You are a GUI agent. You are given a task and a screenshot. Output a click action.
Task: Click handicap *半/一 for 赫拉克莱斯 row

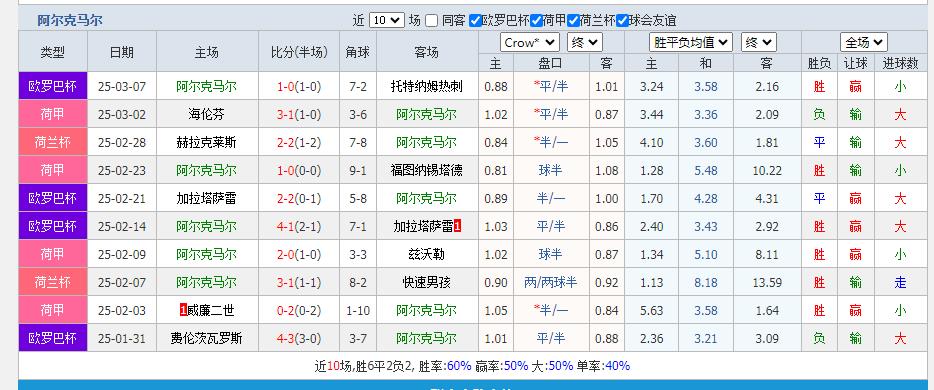[x=551, y=142]
